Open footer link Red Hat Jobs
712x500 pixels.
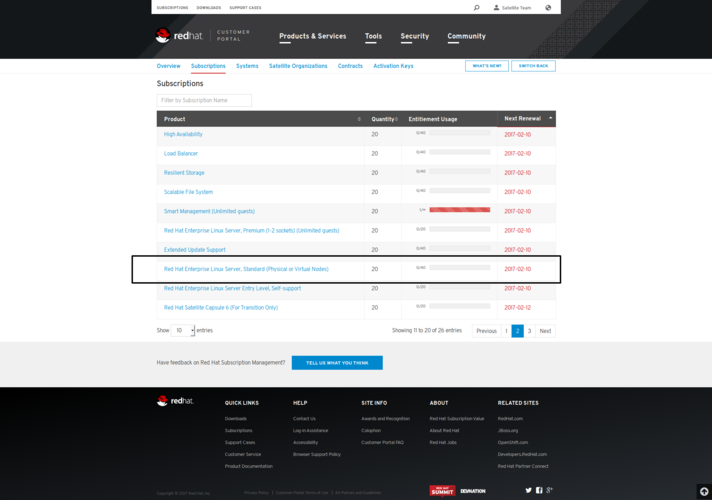click(443, 443)
